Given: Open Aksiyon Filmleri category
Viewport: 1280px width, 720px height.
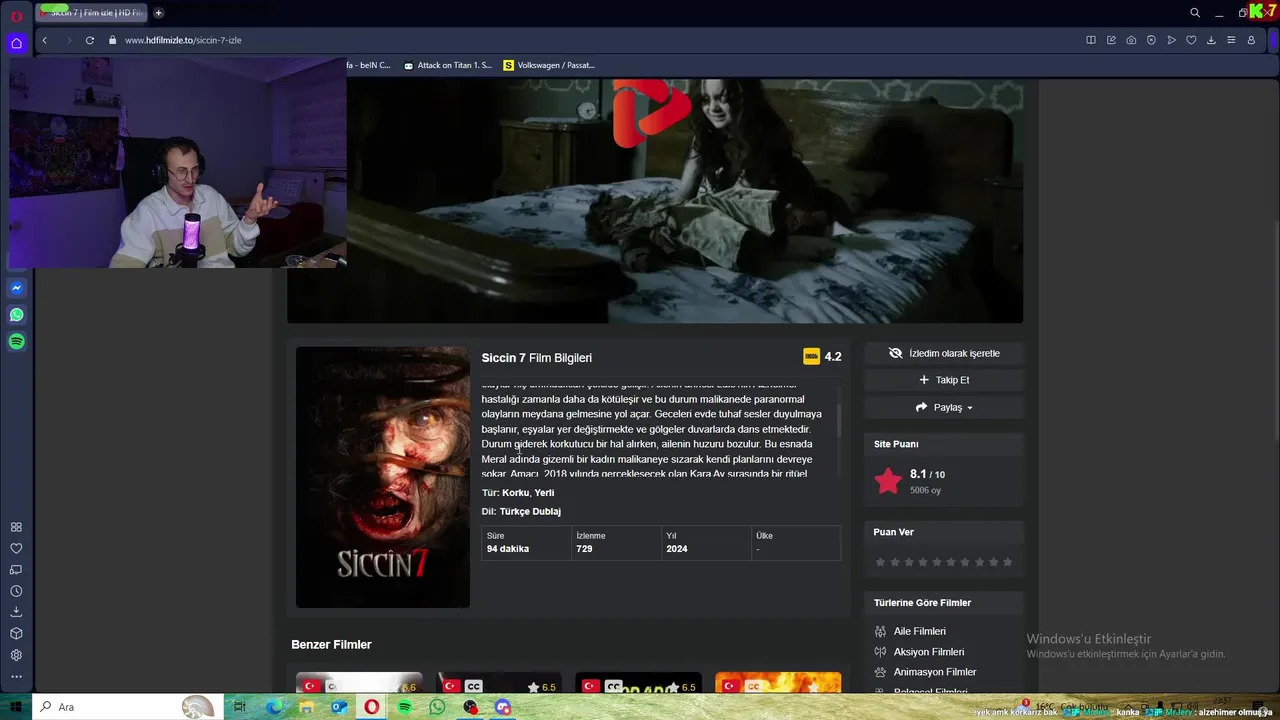Looking at the screenshot, I should coord(929,652).
